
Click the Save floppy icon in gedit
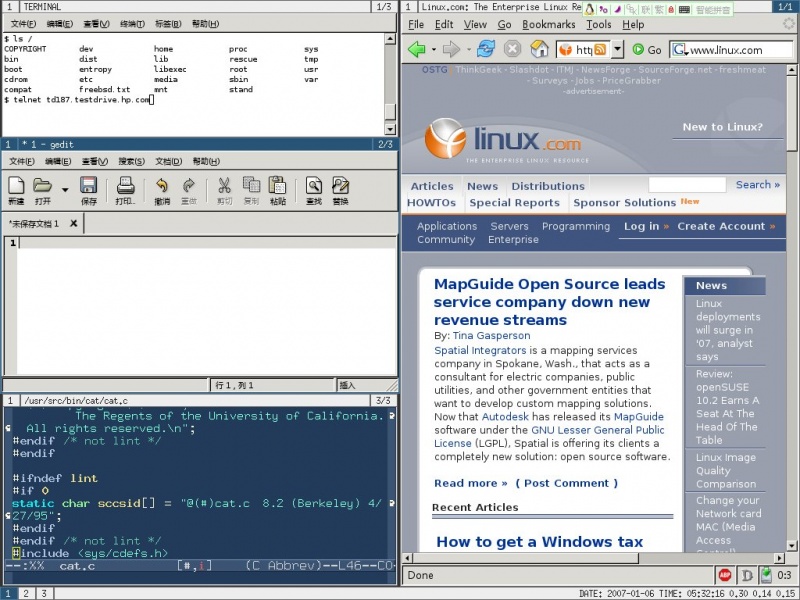(88, 186)
